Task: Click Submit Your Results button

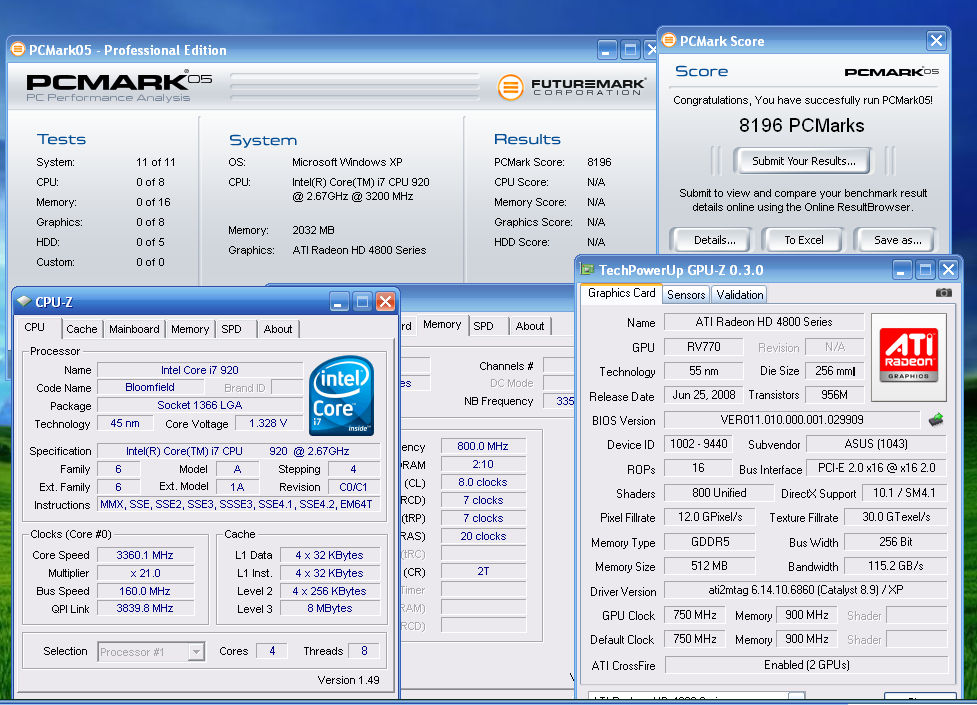Action: pyautogui.click(x=803, y=161)
